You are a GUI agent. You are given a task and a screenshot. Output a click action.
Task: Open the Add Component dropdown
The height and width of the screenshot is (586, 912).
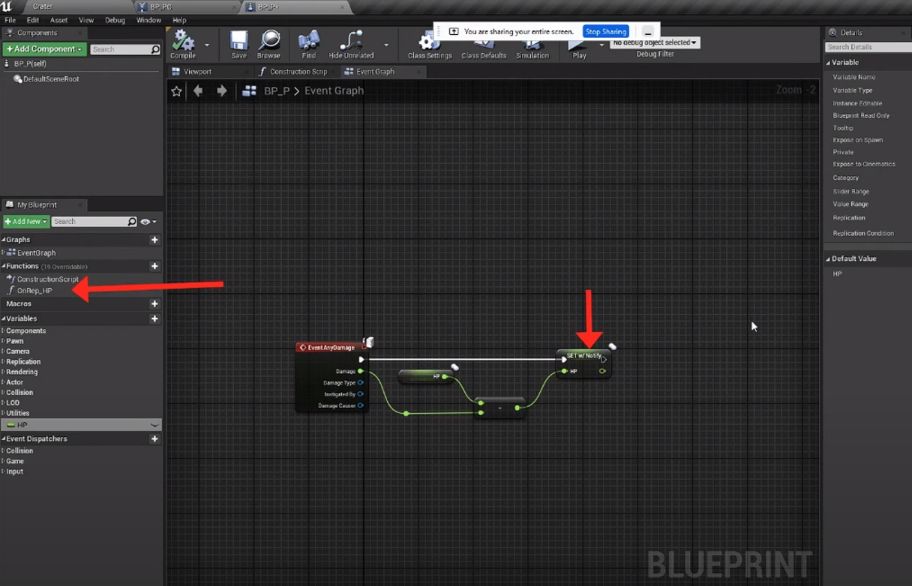pyautogui.click(x=45, y=49)
